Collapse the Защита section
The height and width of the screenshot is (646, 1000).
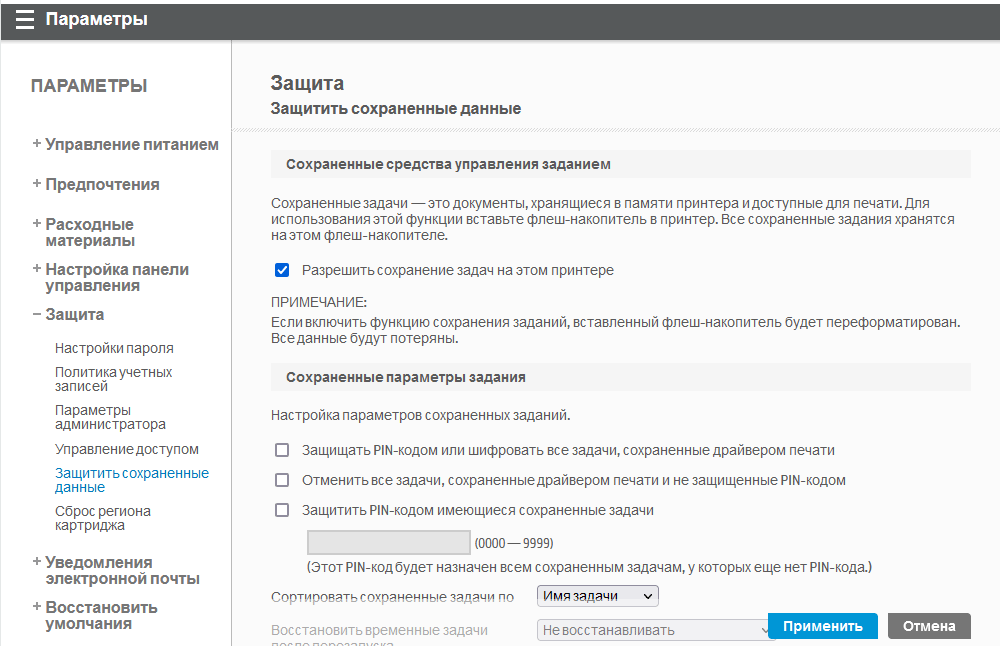coord(68,314)
